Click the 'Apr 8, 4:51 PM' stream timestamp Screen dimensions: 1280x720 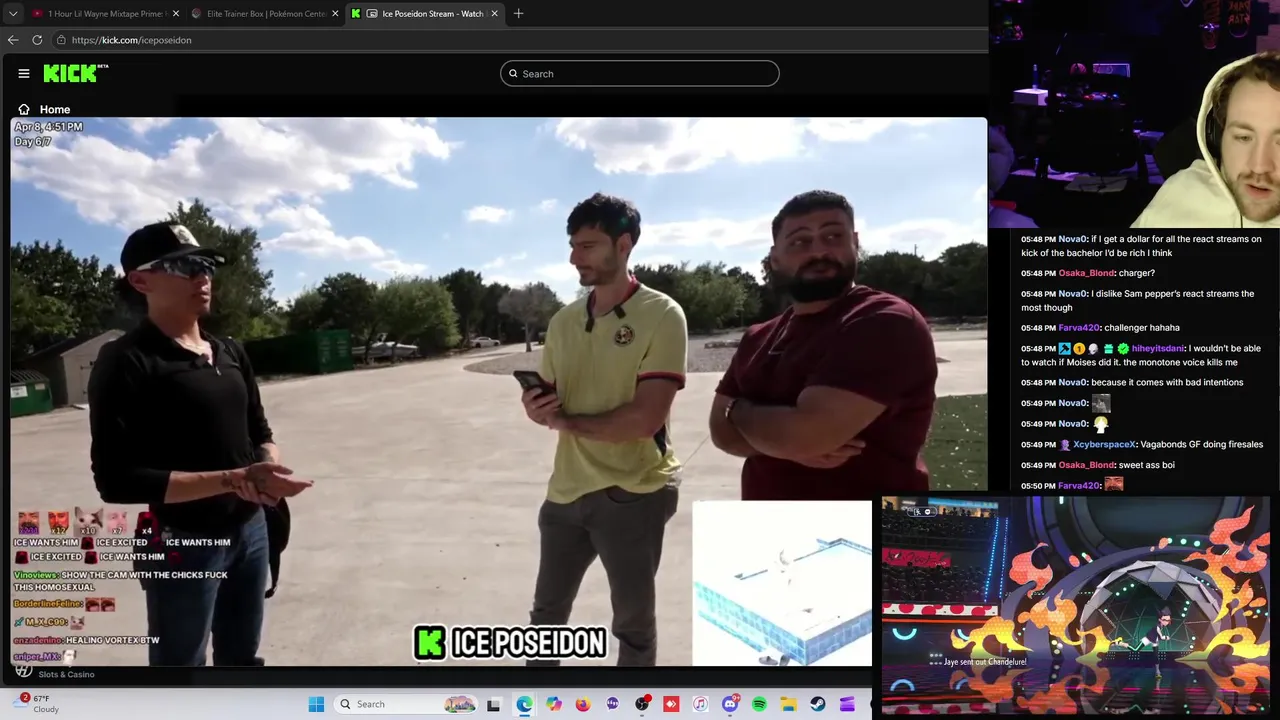click(48, 127)
